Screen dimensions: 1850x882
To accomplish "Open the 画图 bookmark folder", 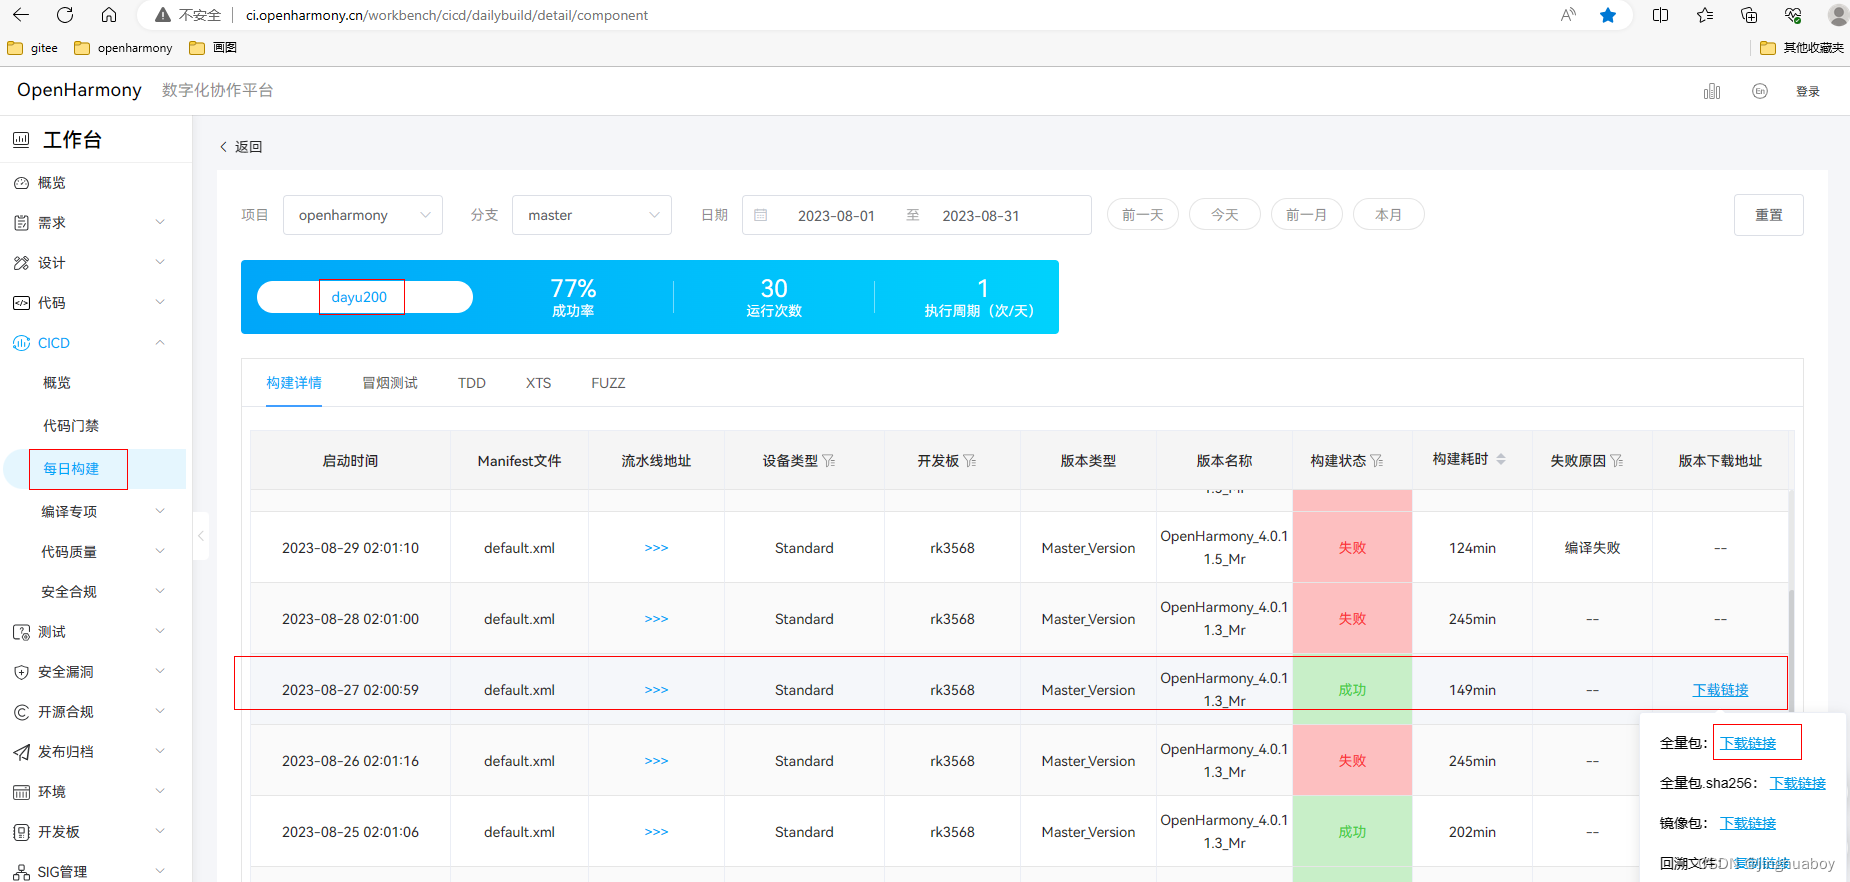I will [x=213, y=48].
